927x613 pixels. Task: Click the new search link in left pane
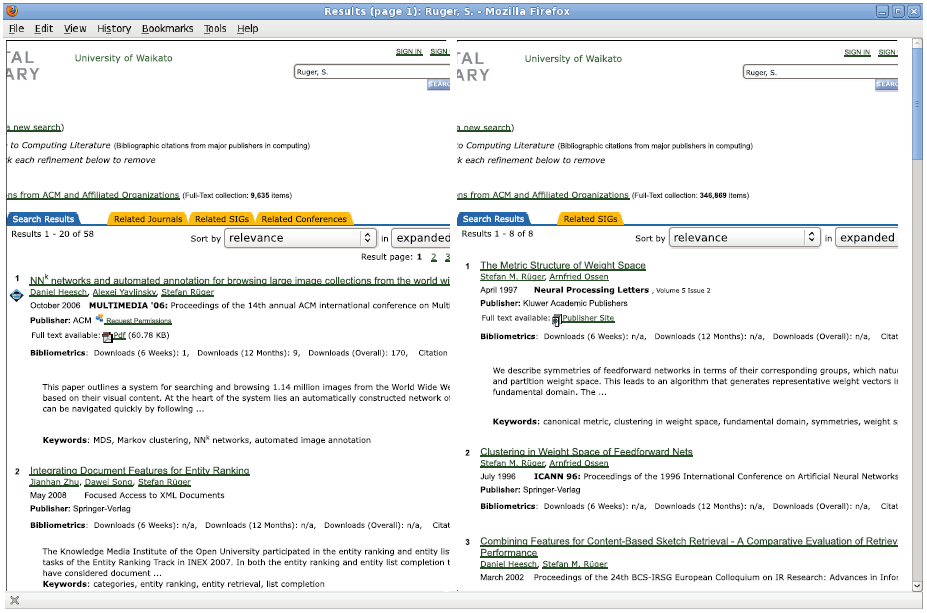click(35, 127)
